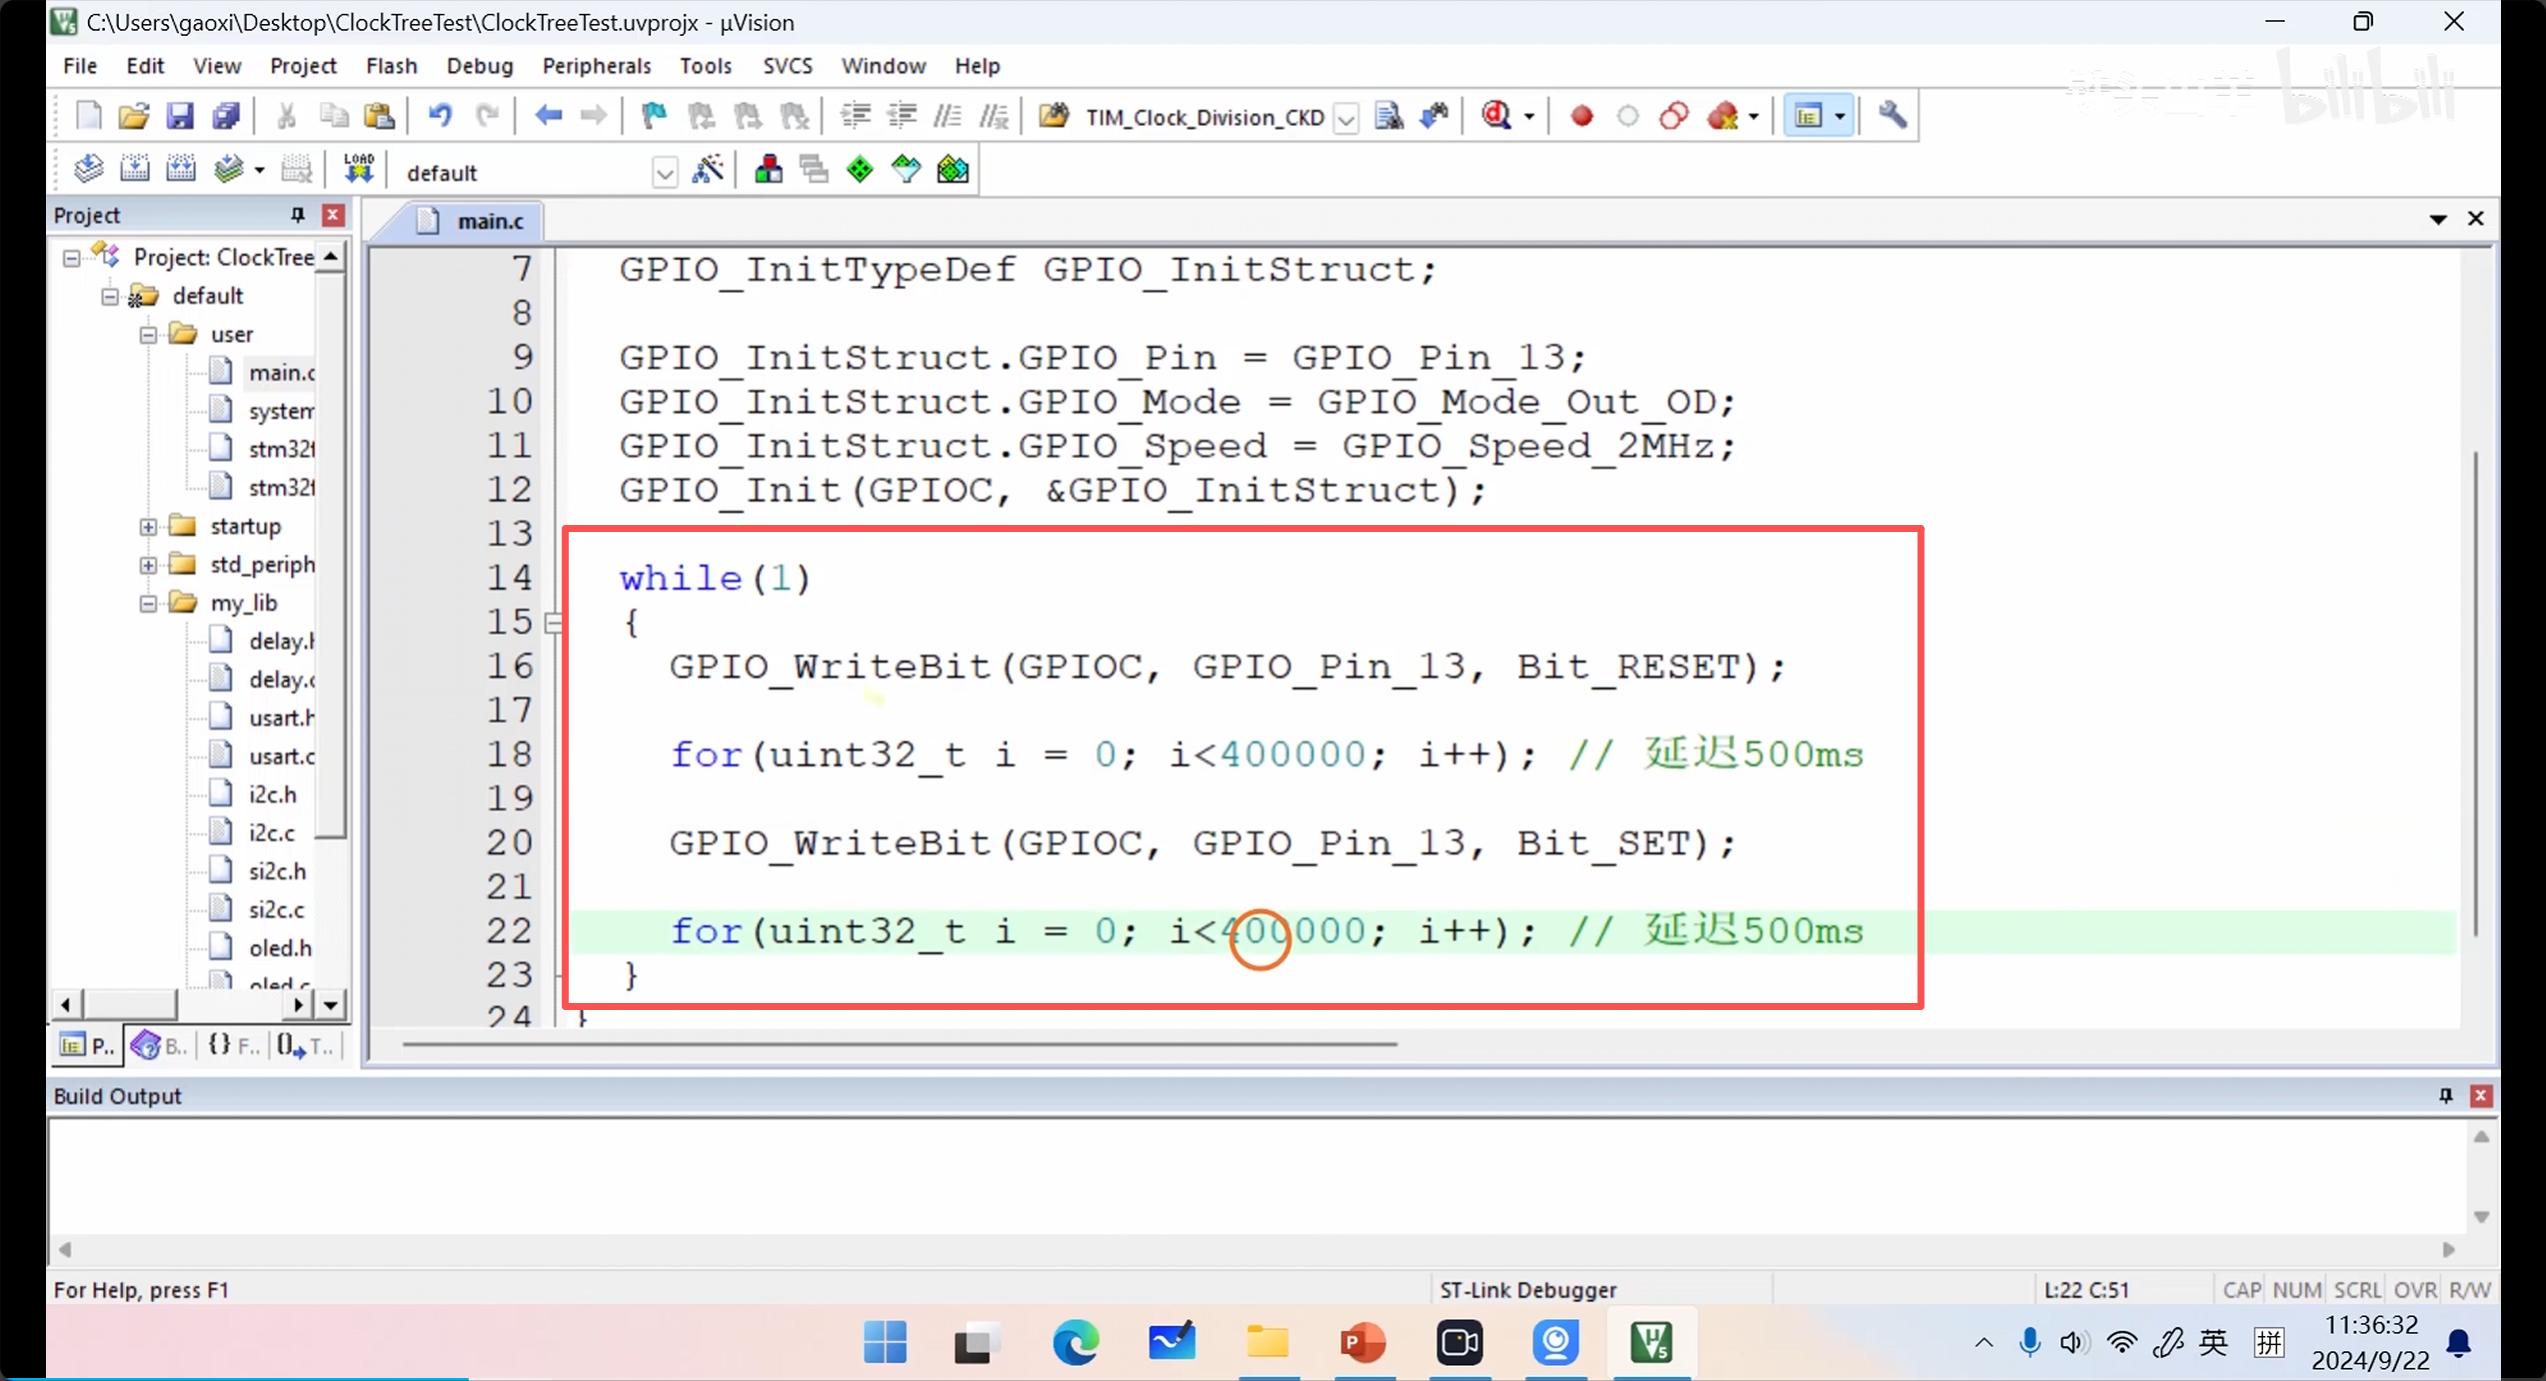Open the default target dropdown

point(664,173)
